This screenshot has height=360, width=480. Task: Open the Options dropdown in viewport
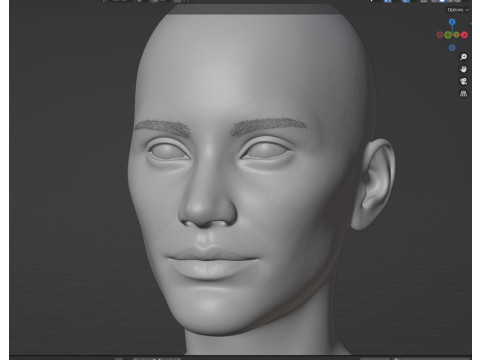pyautogui.click(x=458, y=10)
